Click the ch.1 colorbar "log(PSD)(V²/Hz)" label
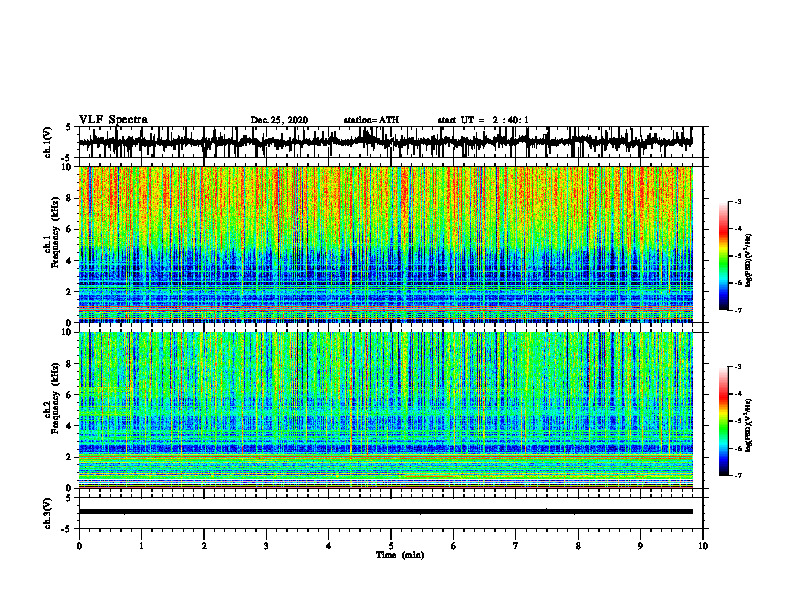Image resolution: width=792 pixels, height=612 pixels. tap(748, 261)
